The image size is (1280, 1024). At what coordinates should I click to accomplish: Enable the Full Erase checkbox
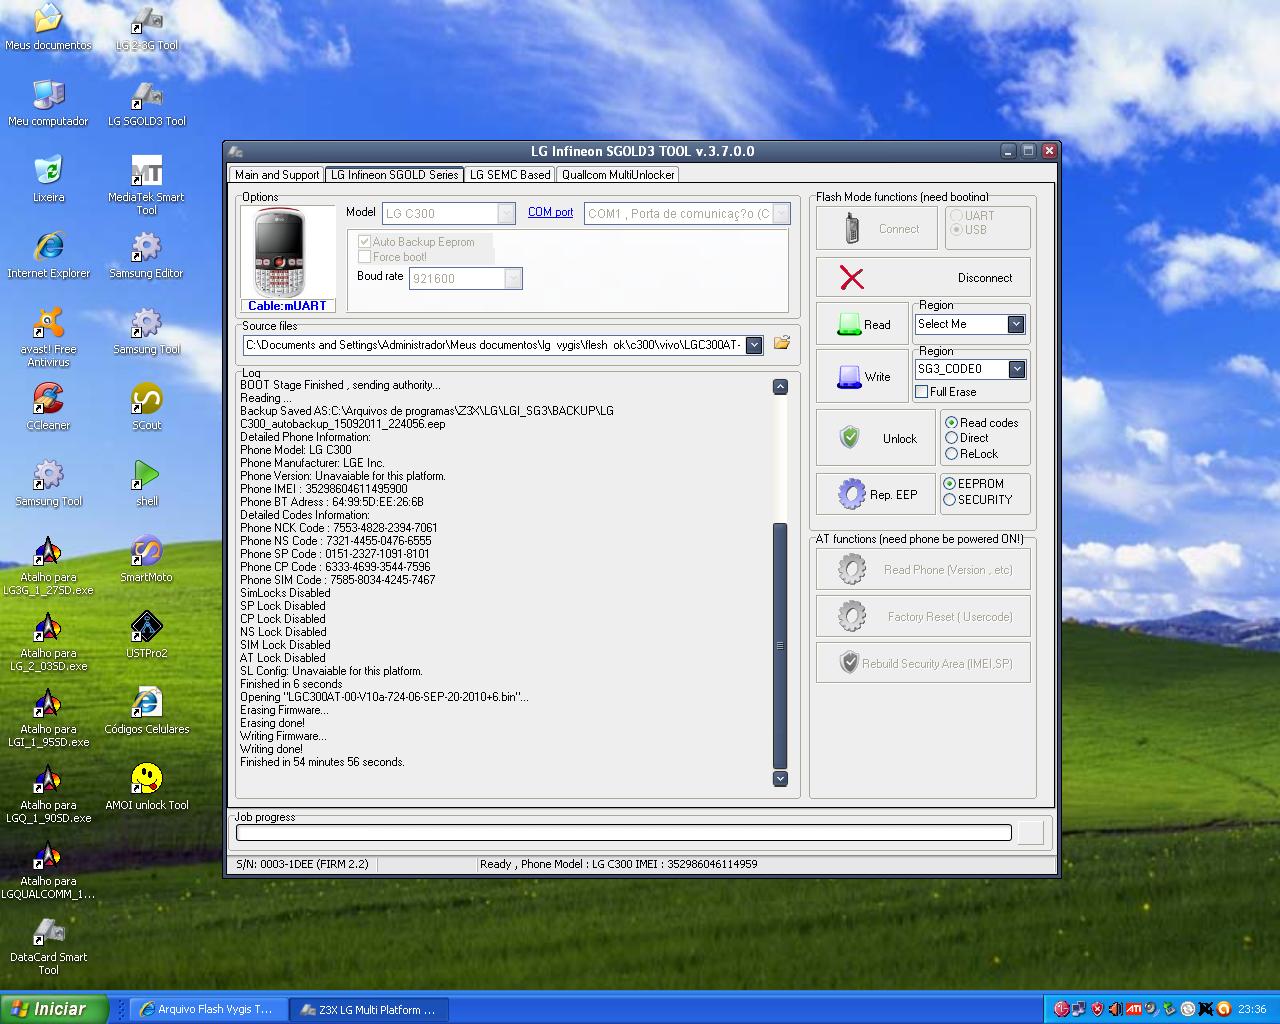[x=922, y=392]
